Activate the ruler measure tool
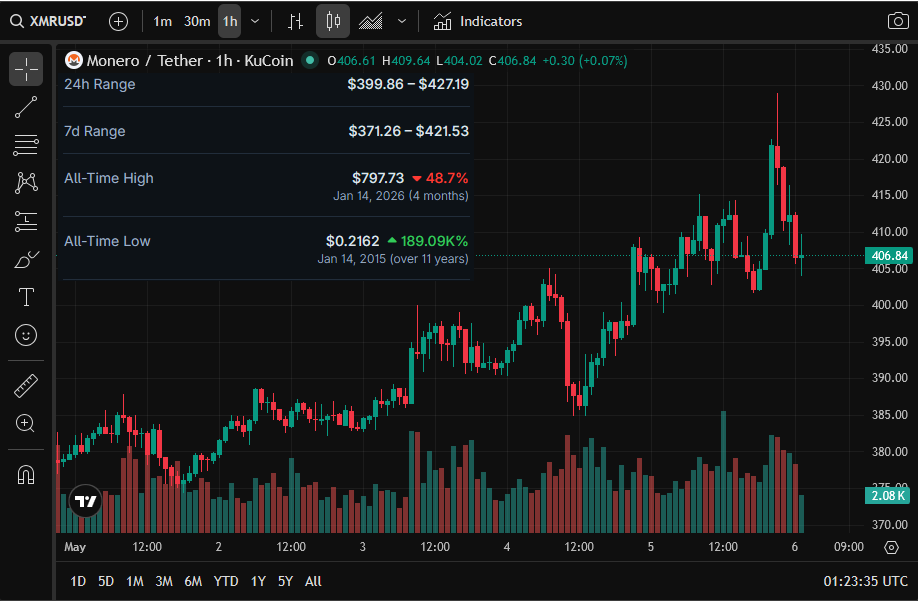Screen dimensions: 919x603 pyautogui.click(x=26, y=386)
